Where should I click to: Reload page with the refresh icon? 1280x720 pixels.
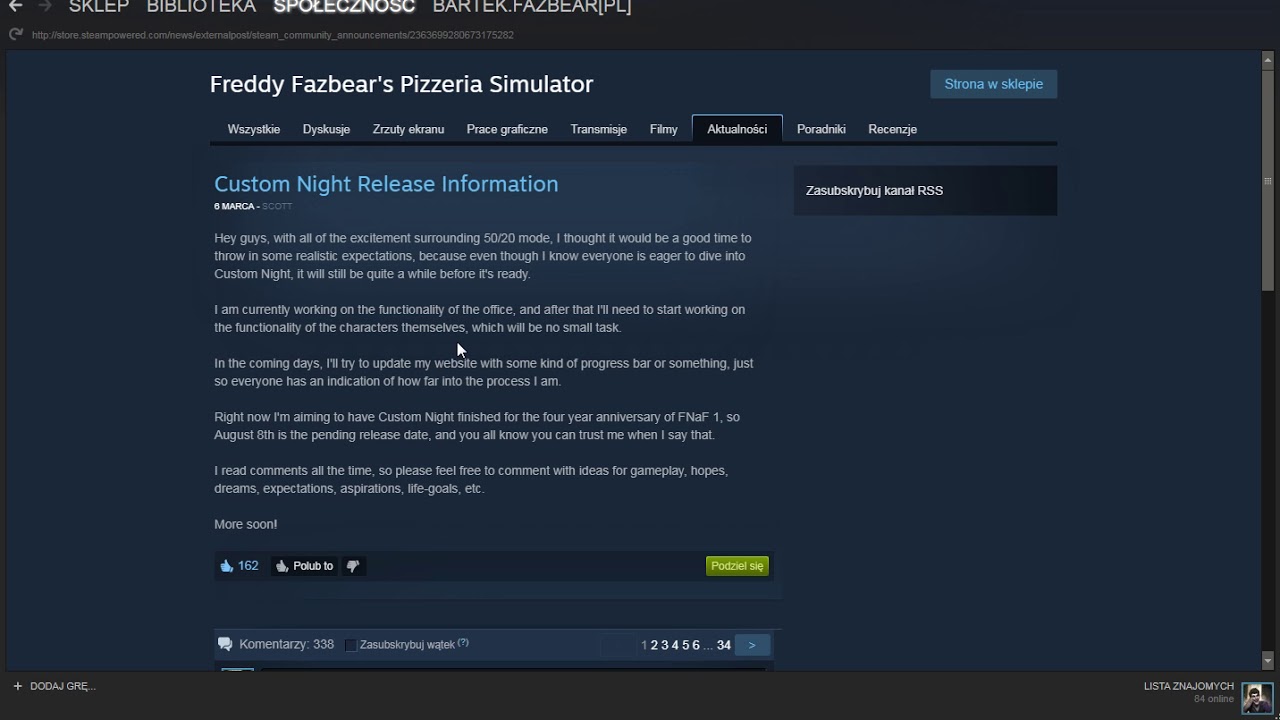15,35
